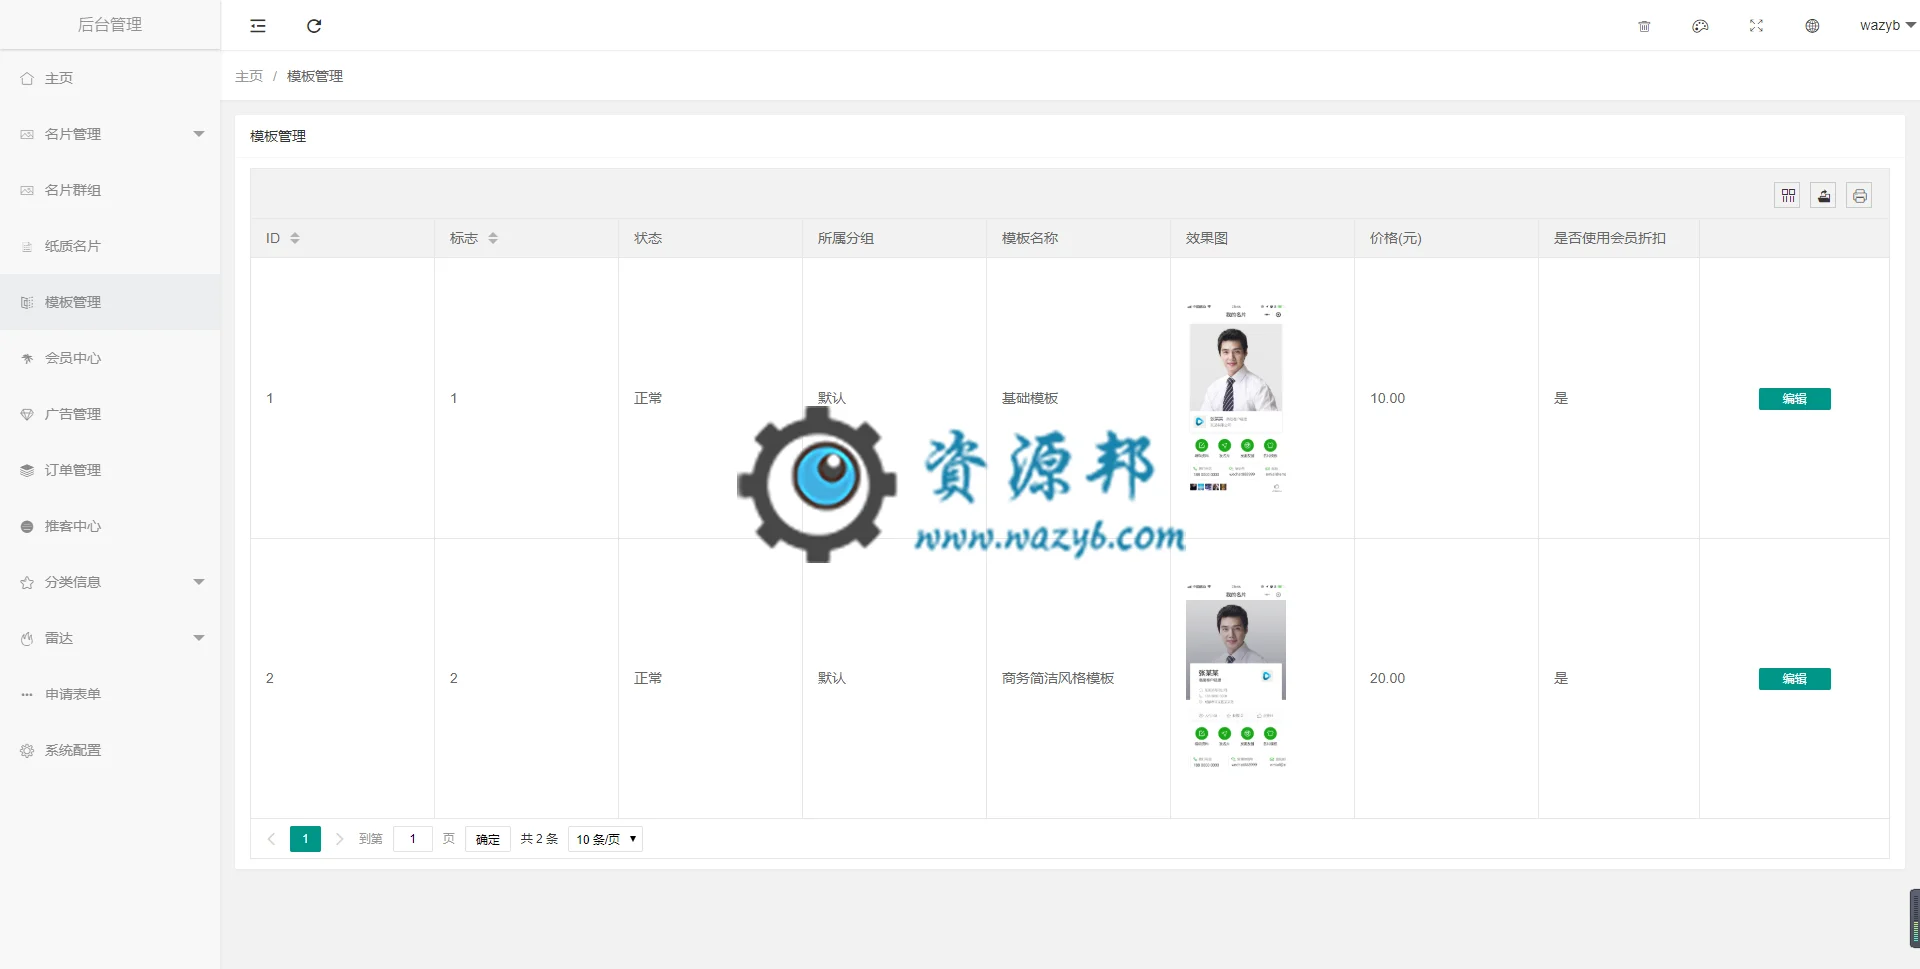1920x969 pixels.
Task: Refresh the page using the reload icon
Action: pos(314,26)
